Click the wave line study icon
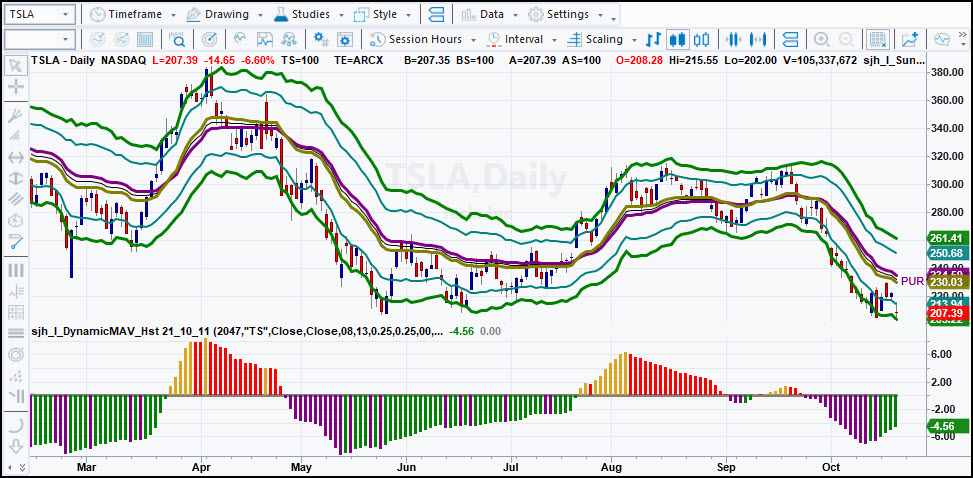 [240, 39]
